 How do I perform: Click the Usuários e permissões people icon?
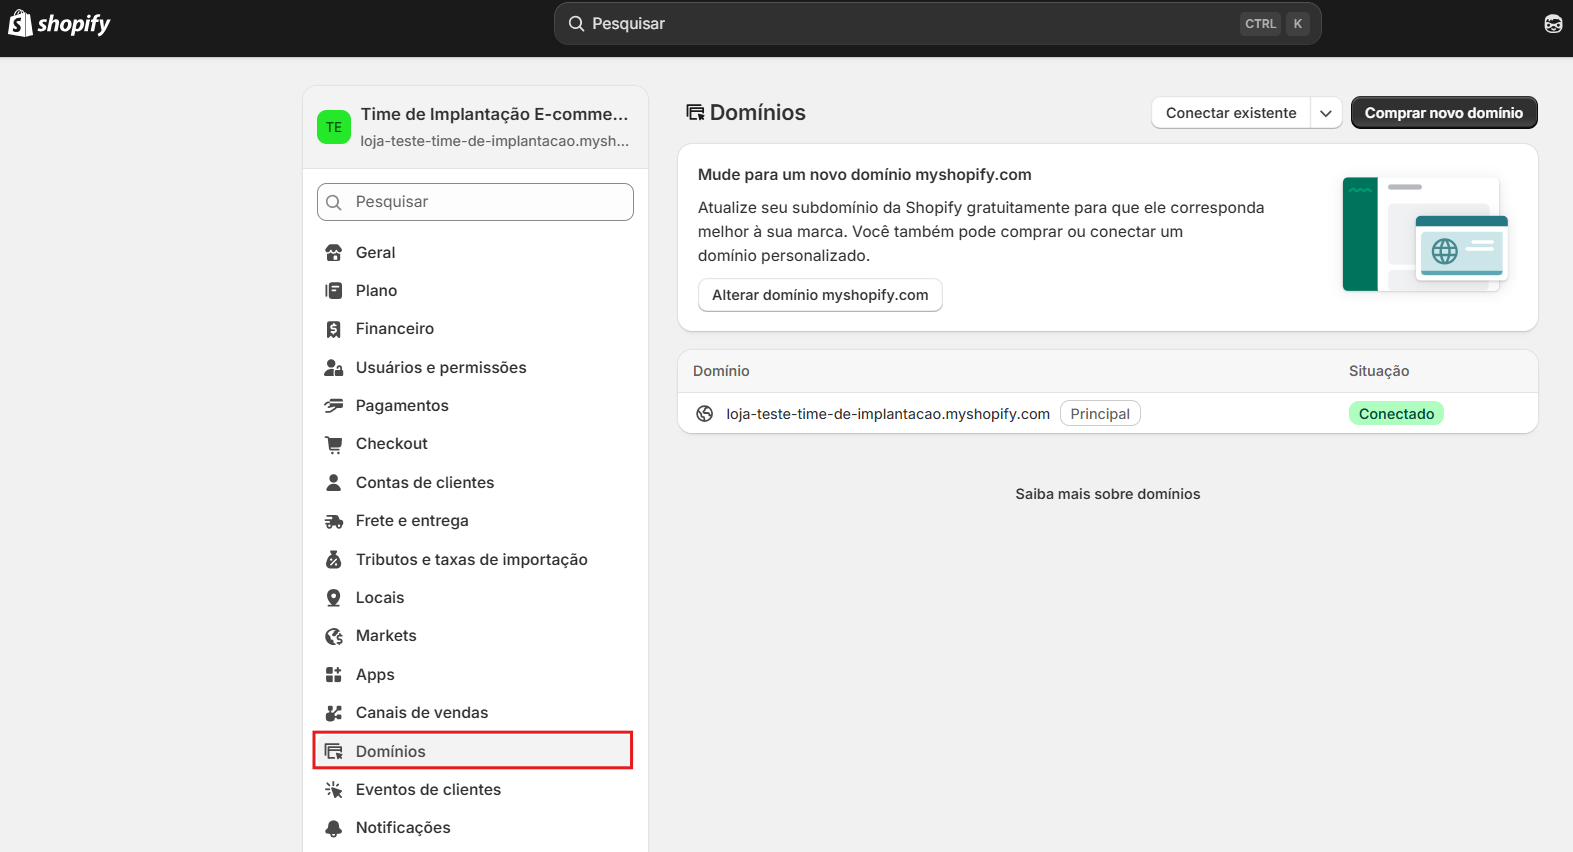tap(334, 368)
